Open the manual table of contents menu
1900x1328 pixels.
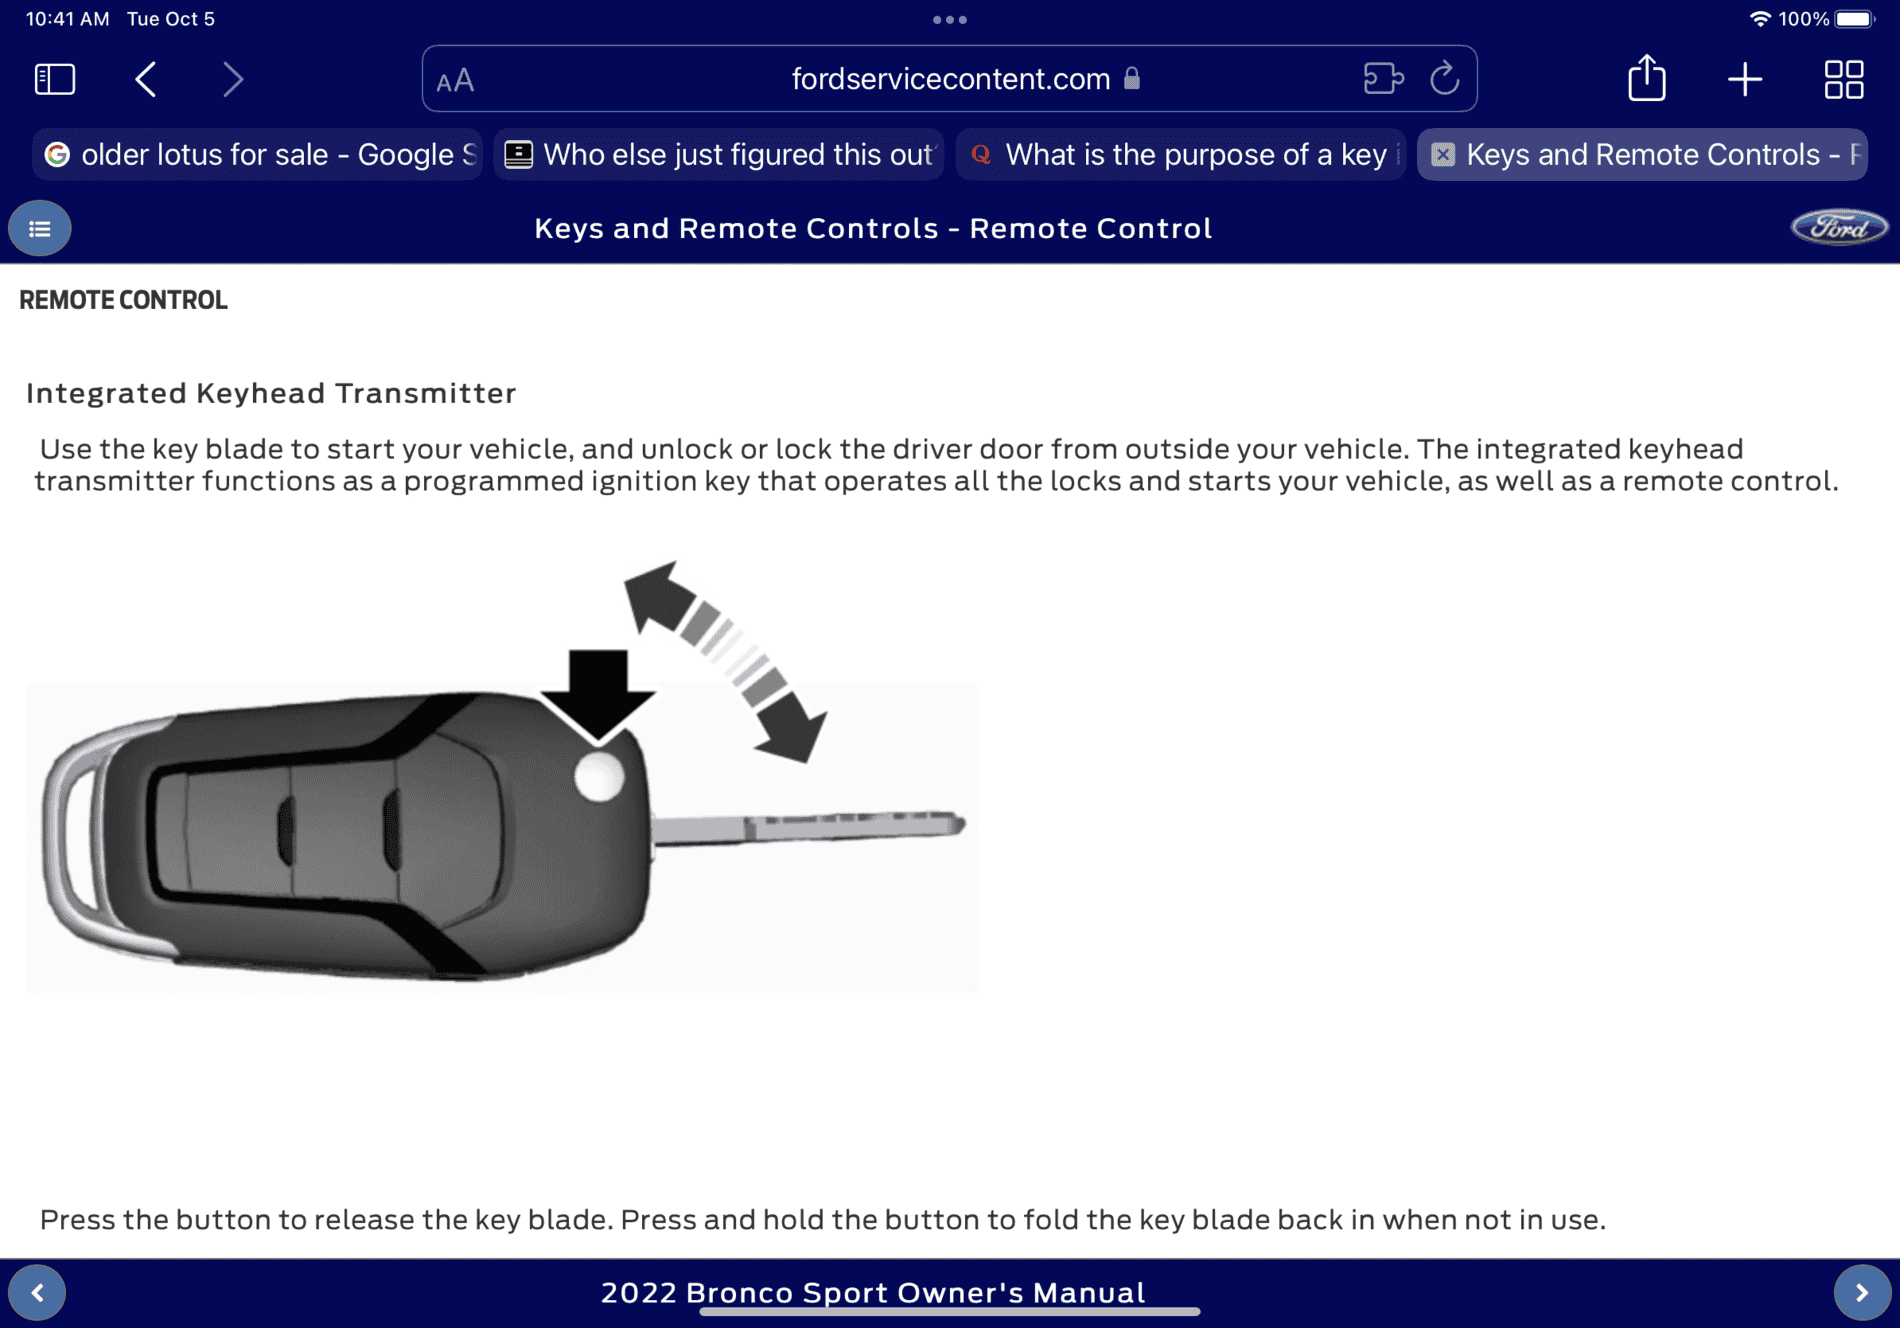coord(40,228)
